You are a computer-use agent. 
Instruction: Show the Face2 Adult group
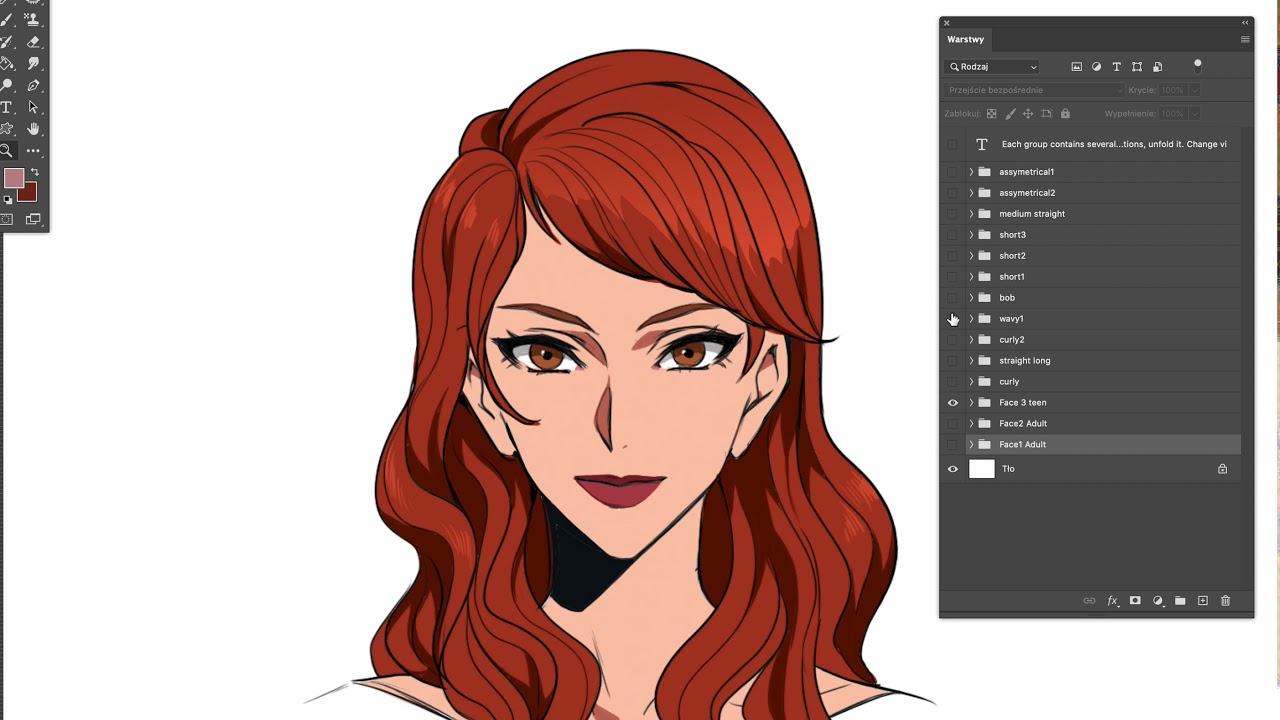[x=952, y=424]
